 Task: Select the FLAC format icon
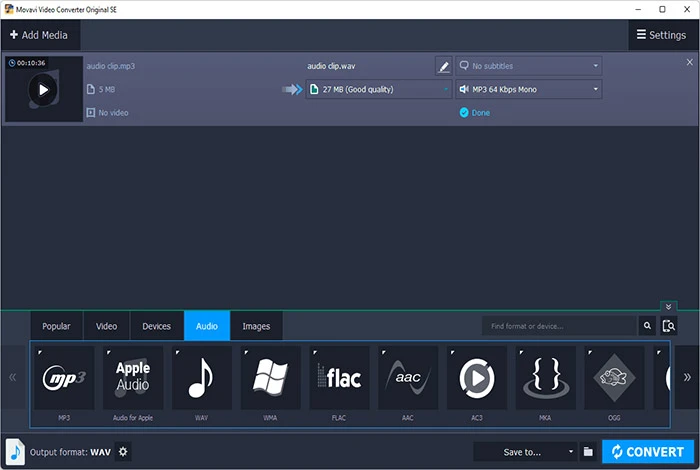pos(339,377)
